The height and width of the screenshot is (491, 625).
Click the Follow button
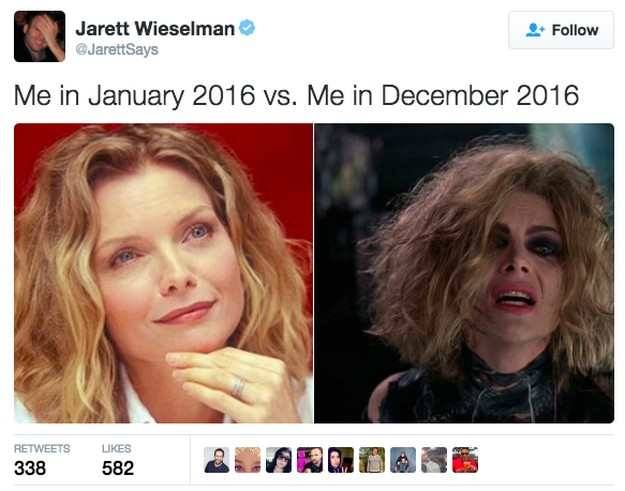[x=561, y=30]
